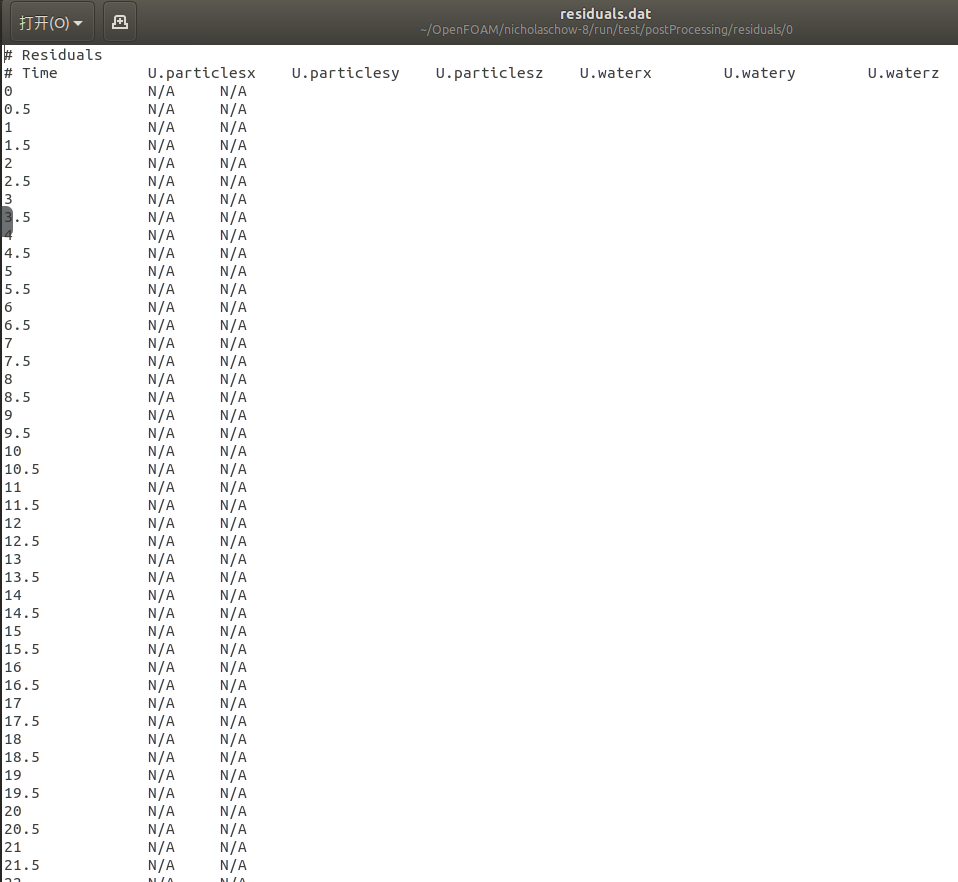
Task: Select the U.particlesy column header
Action: [345, 73]
